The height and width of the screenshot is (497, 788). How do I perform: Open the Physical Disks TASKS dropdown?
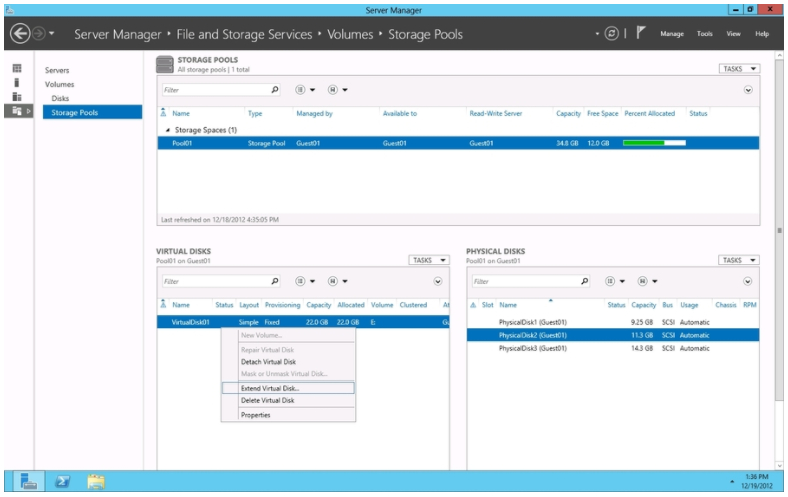point(738,260)
